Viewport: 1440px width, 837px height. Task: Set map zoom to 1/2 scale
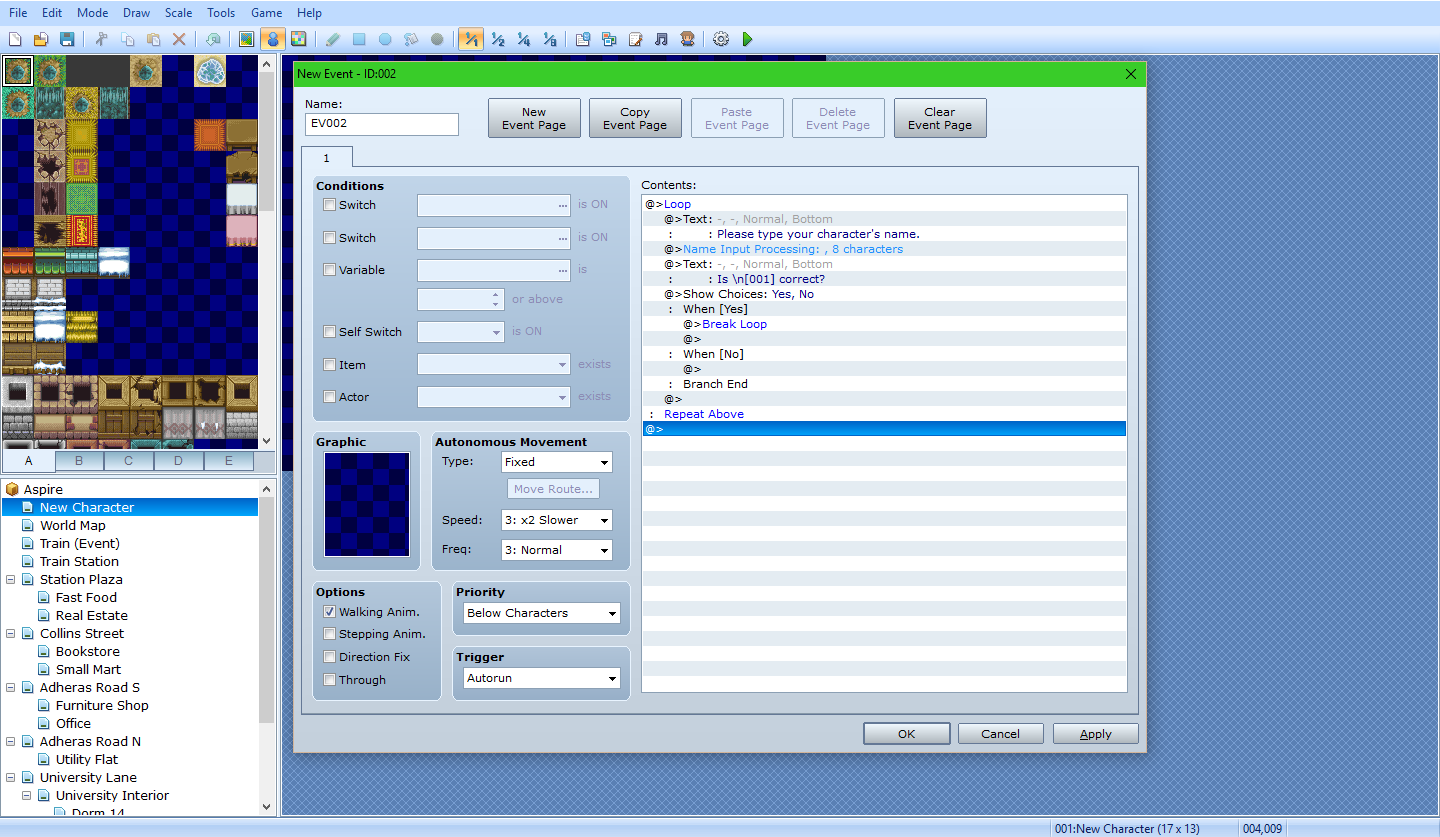click(497, 39)
